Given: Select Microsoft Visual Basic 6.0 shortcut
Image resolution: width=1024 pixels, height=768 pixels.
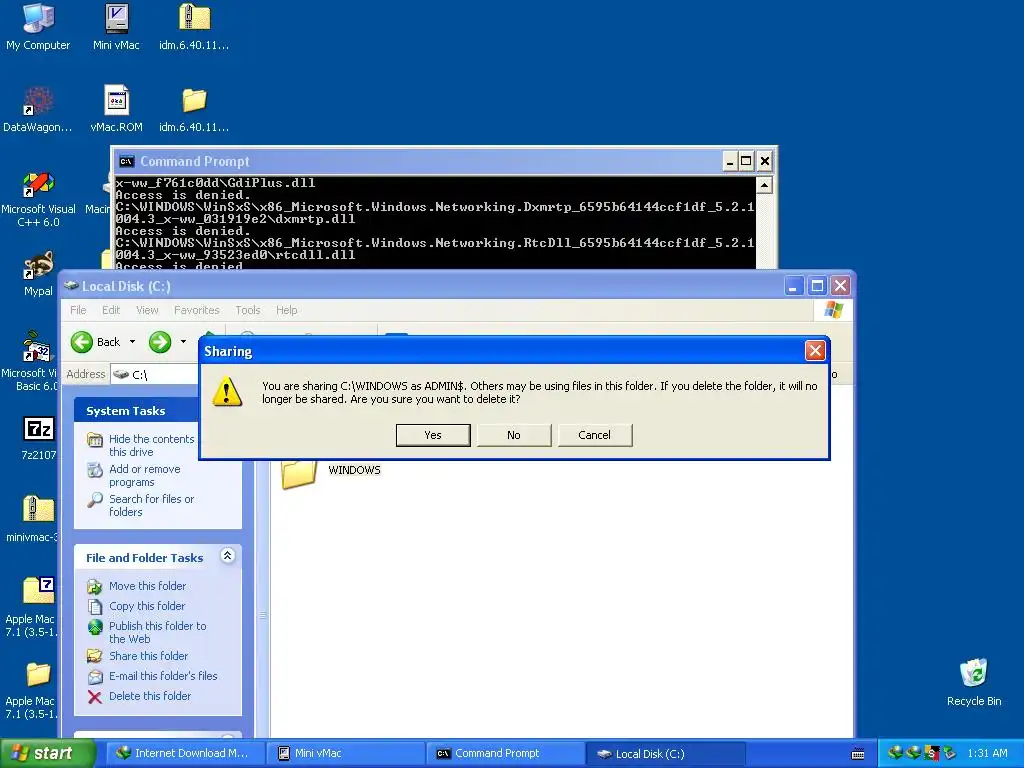Looking at the screenshot, I should (37, 346).
